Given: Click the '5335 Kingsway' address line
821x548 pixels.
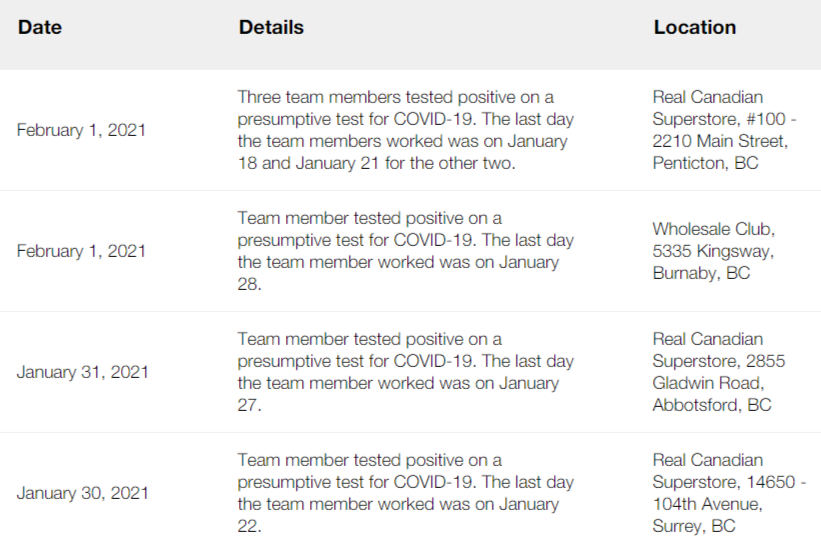Looking at the screenshot, I should coord(713,251).
